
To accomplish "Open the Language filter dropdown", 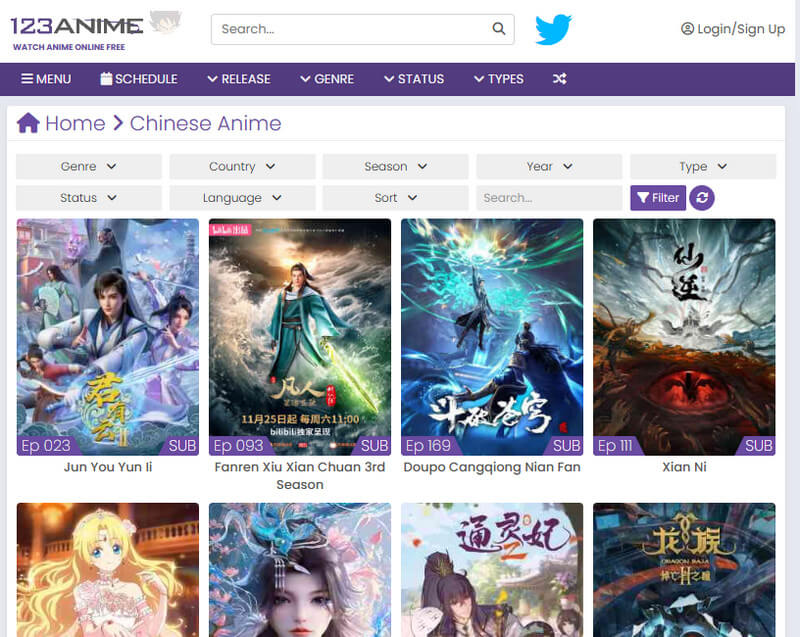I will point(242,198).
